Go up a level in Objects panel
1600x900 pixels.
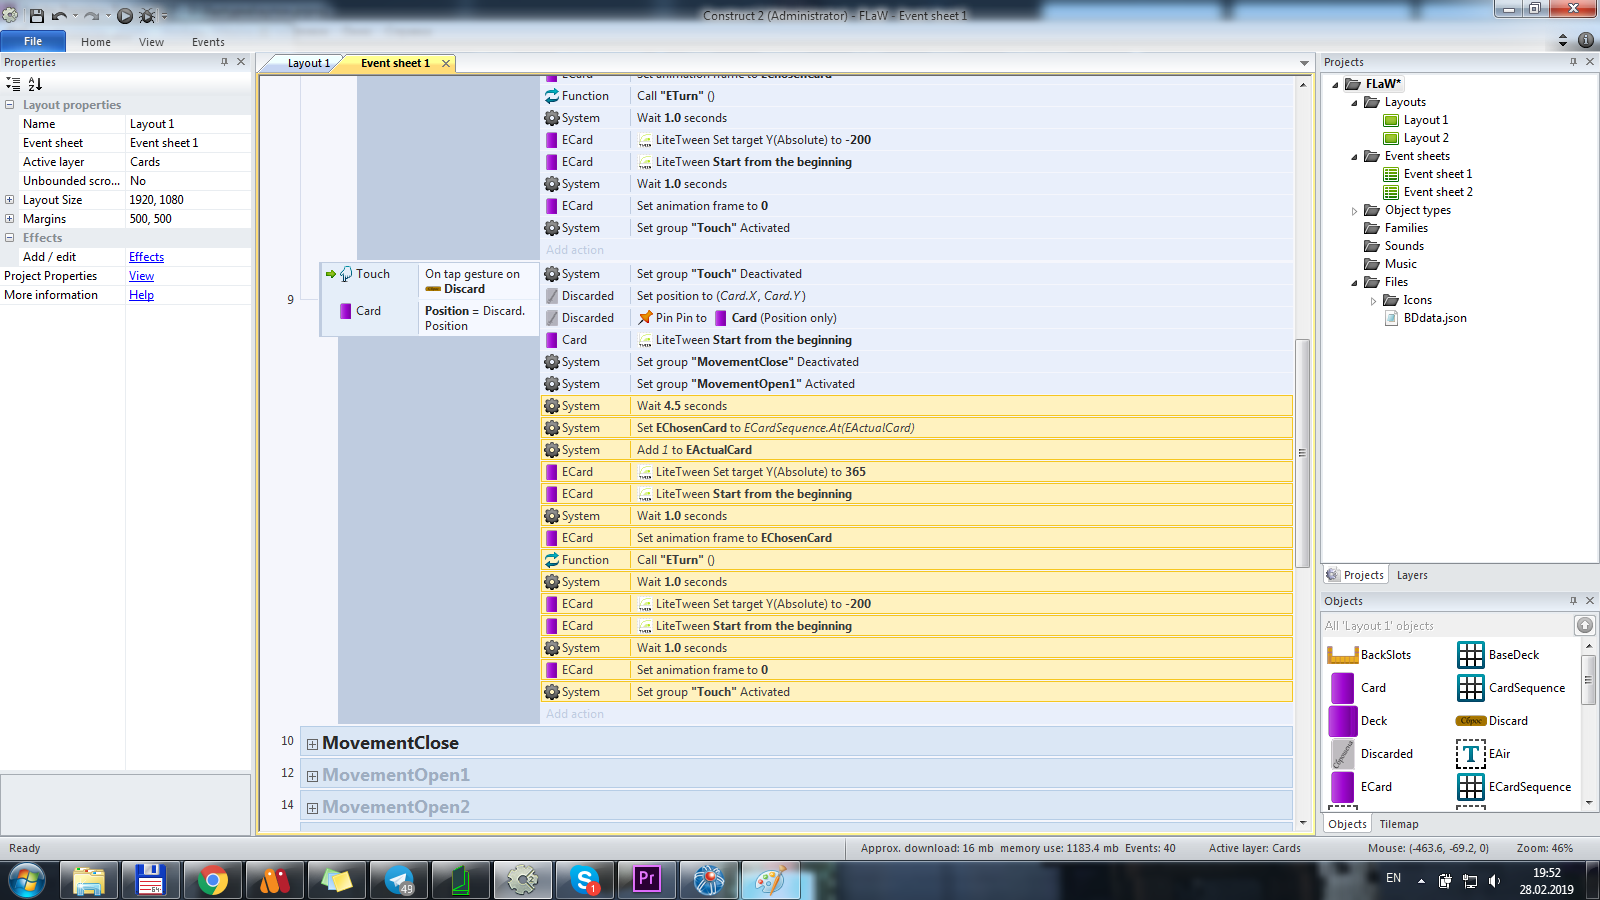1584,626
